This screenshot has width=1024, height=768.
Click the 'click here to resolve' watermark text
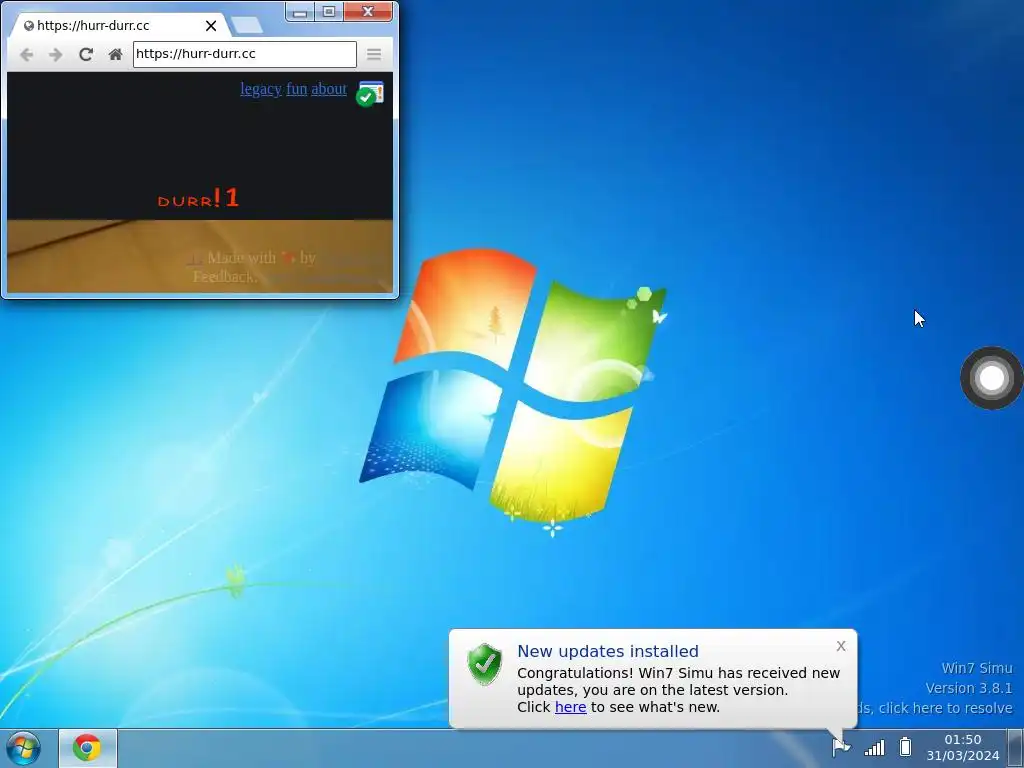pyautogui.click(x=945, y=708)
